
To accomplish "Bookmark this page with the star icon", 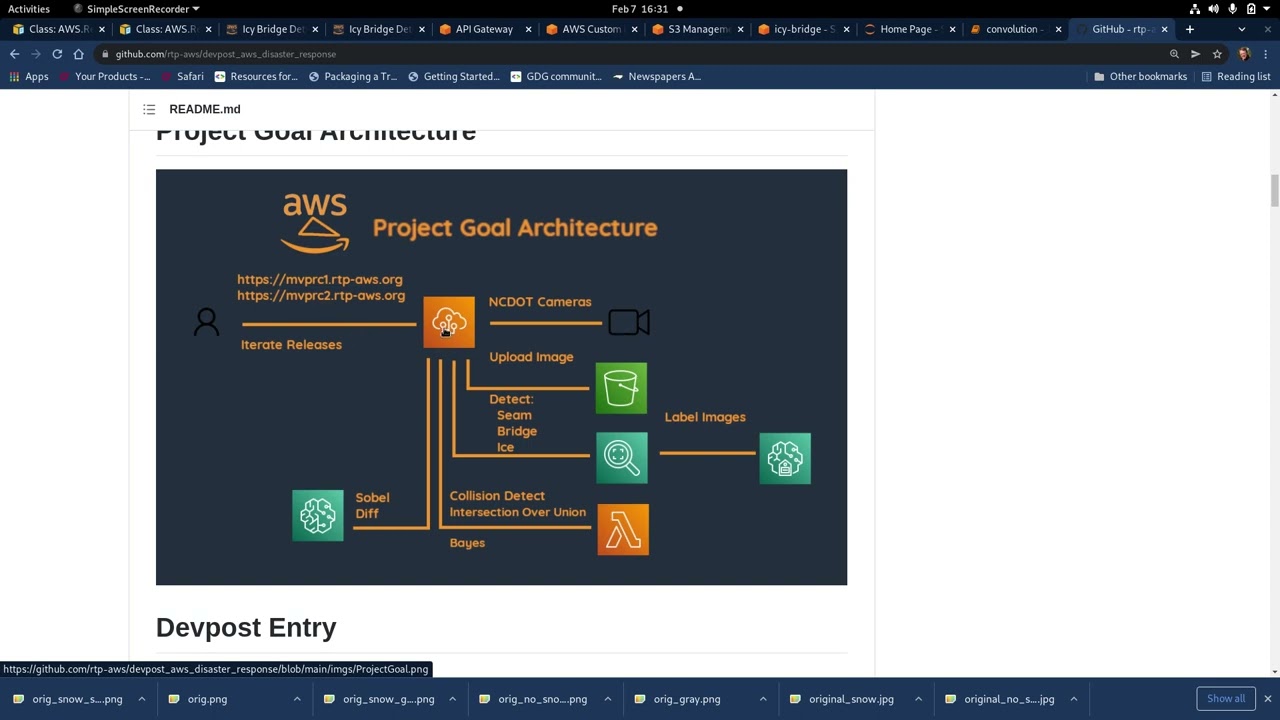I will (1217, 54).
